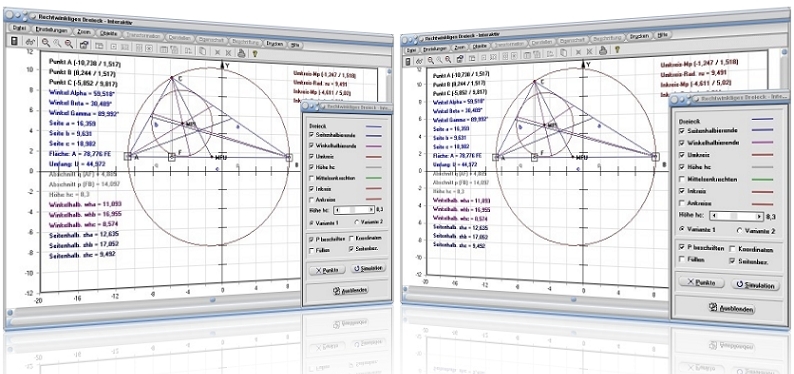The image size is (794, 374).
Task: Enable Mittelsenkrechten checkbox in left control panel
Action: 312,178
